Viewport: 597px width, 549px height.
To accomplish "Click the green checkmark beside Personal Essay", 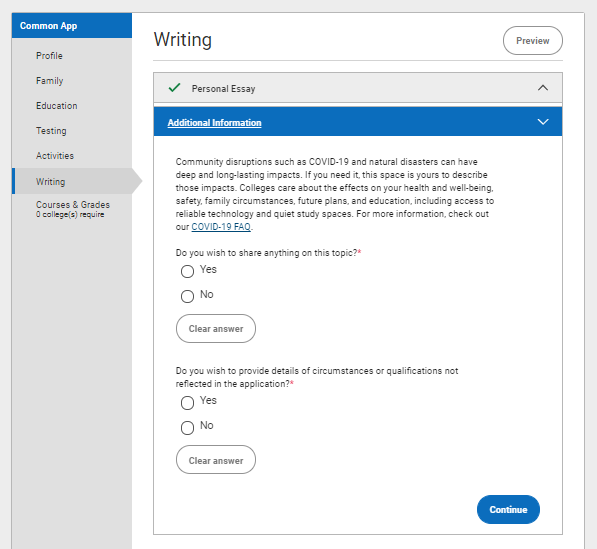I will (174, 88).
